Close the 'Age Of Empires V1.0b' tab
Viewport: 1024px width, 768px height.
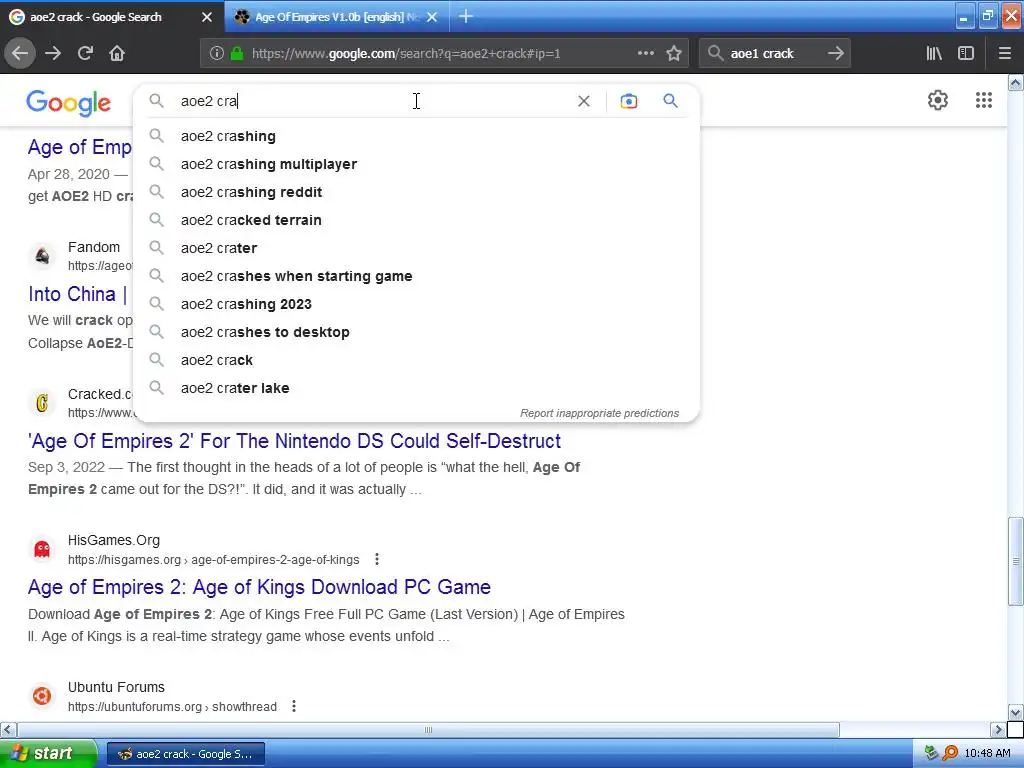coord(432,17)
